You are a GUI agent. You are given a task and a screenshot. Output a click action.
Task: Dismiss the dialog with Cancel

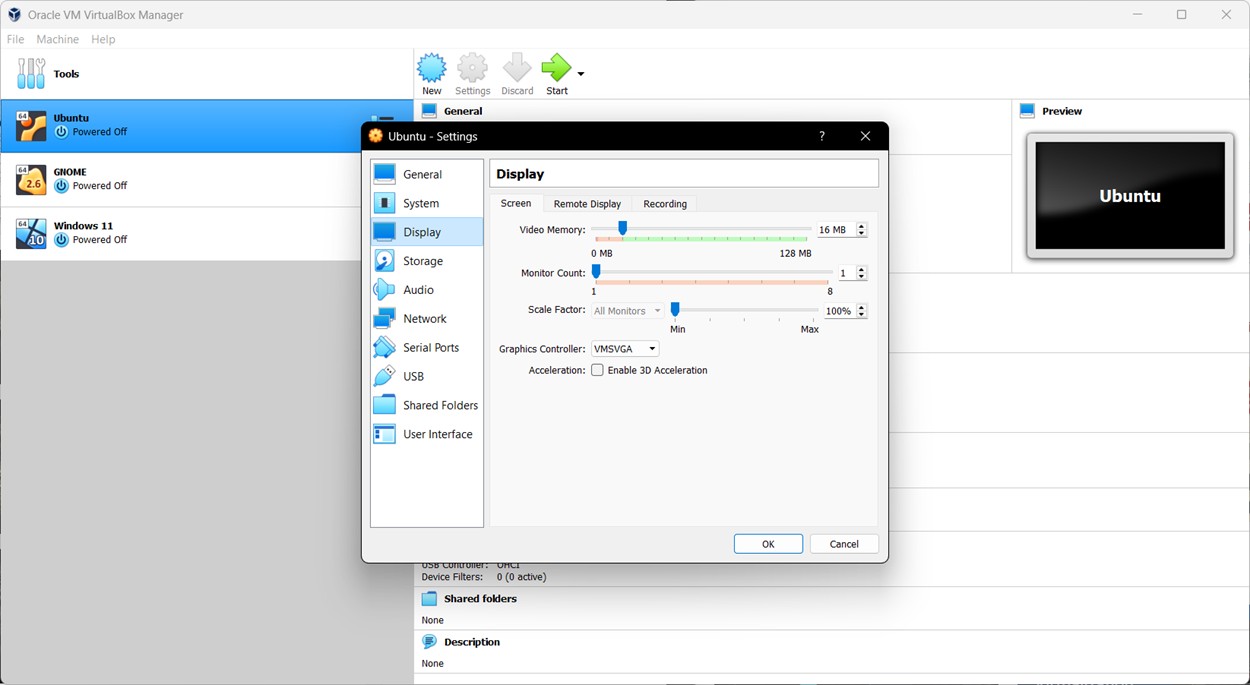click(844, 543)
